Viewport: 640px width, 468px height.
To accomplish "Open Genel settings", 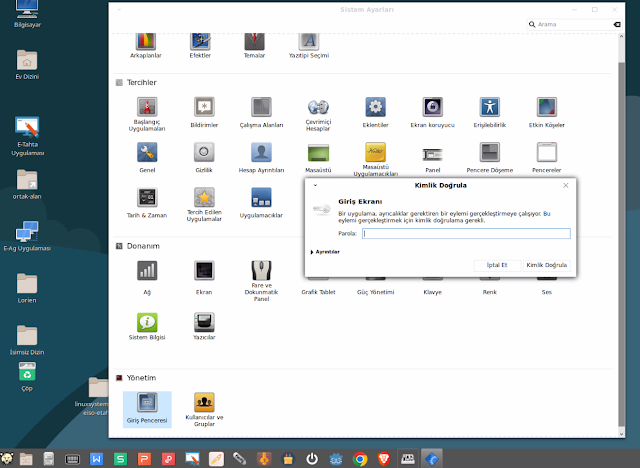I will 147,157.
